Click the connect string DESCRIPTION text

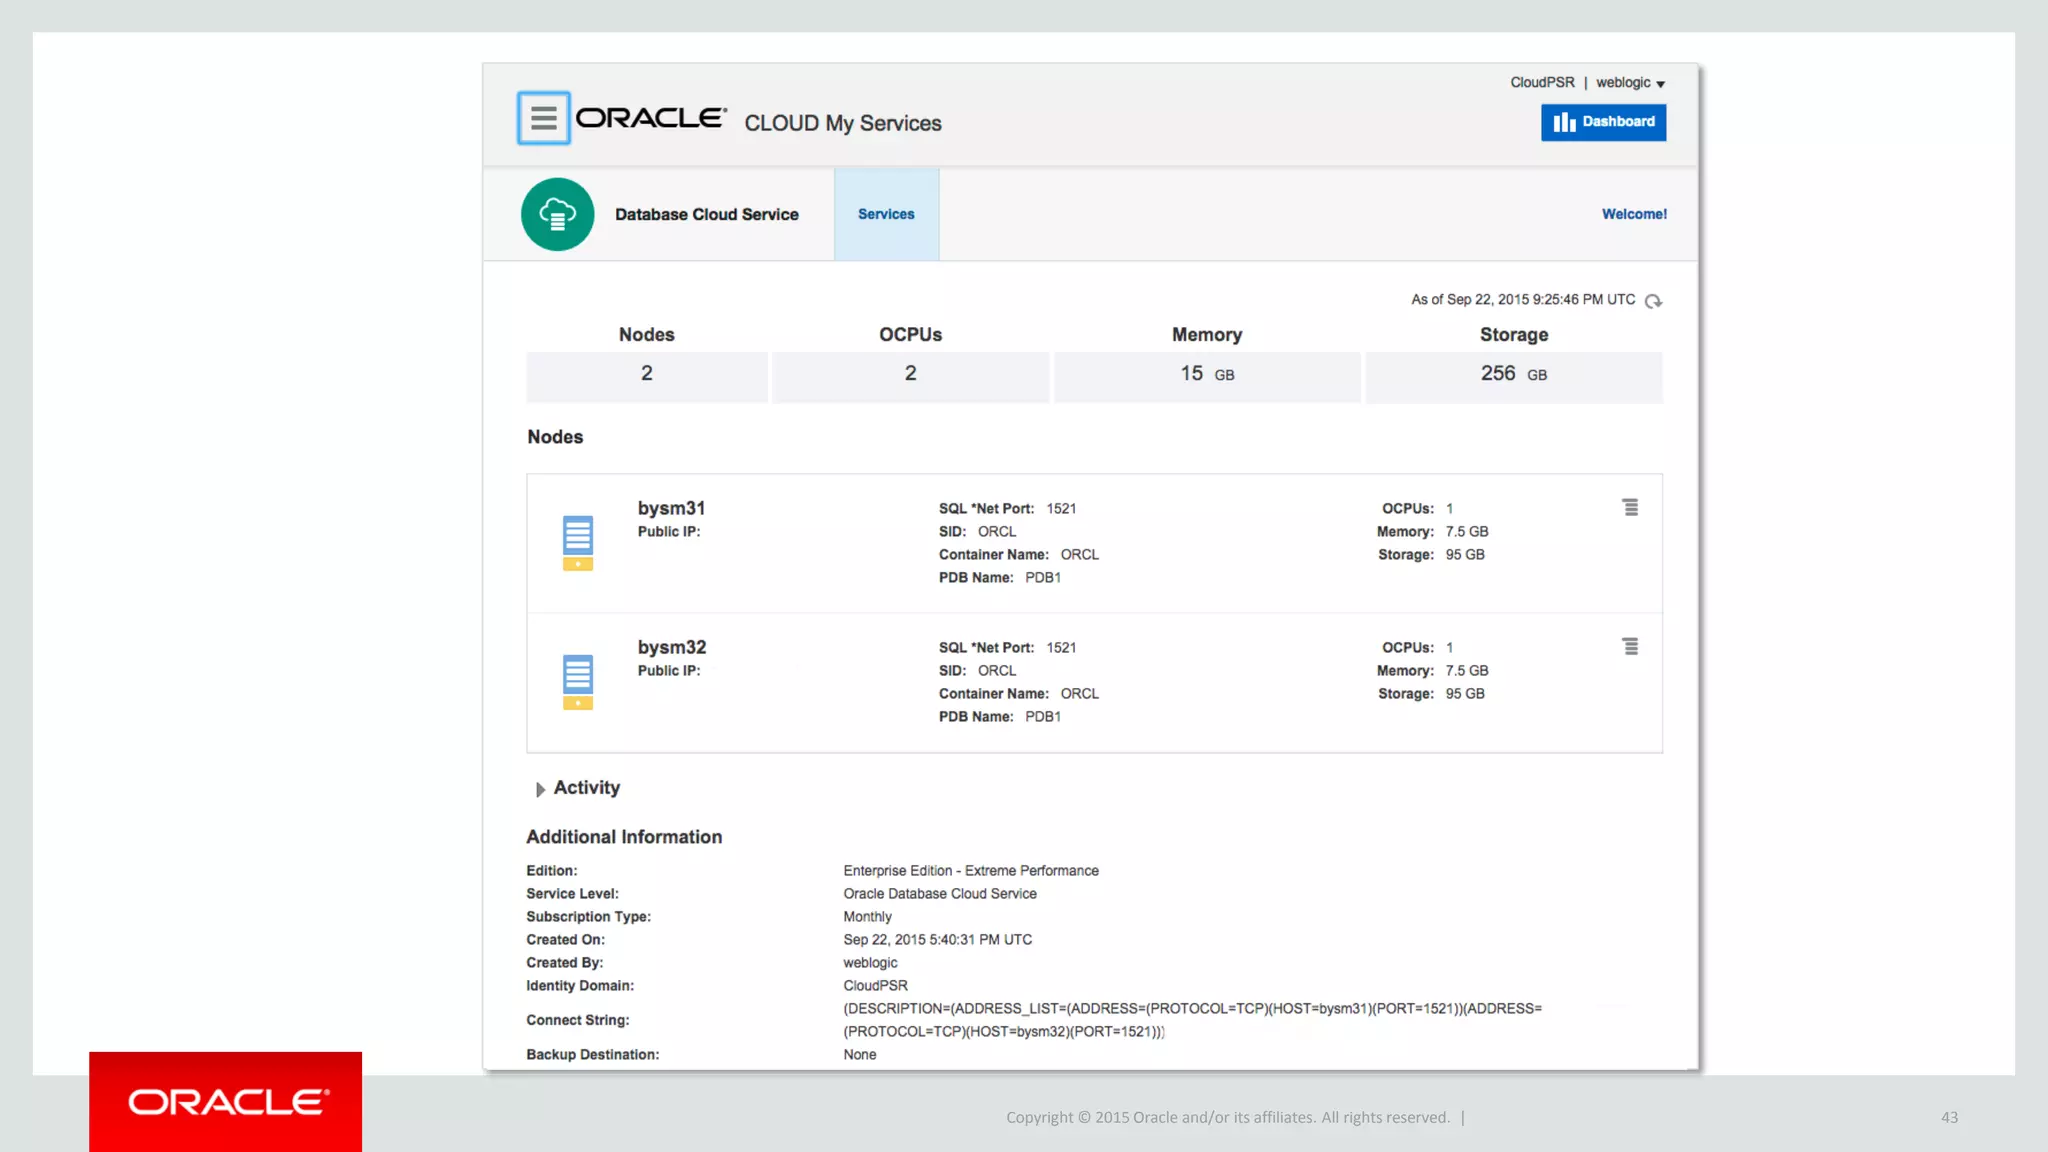pyautogui.click(x=1192, y=1020)
